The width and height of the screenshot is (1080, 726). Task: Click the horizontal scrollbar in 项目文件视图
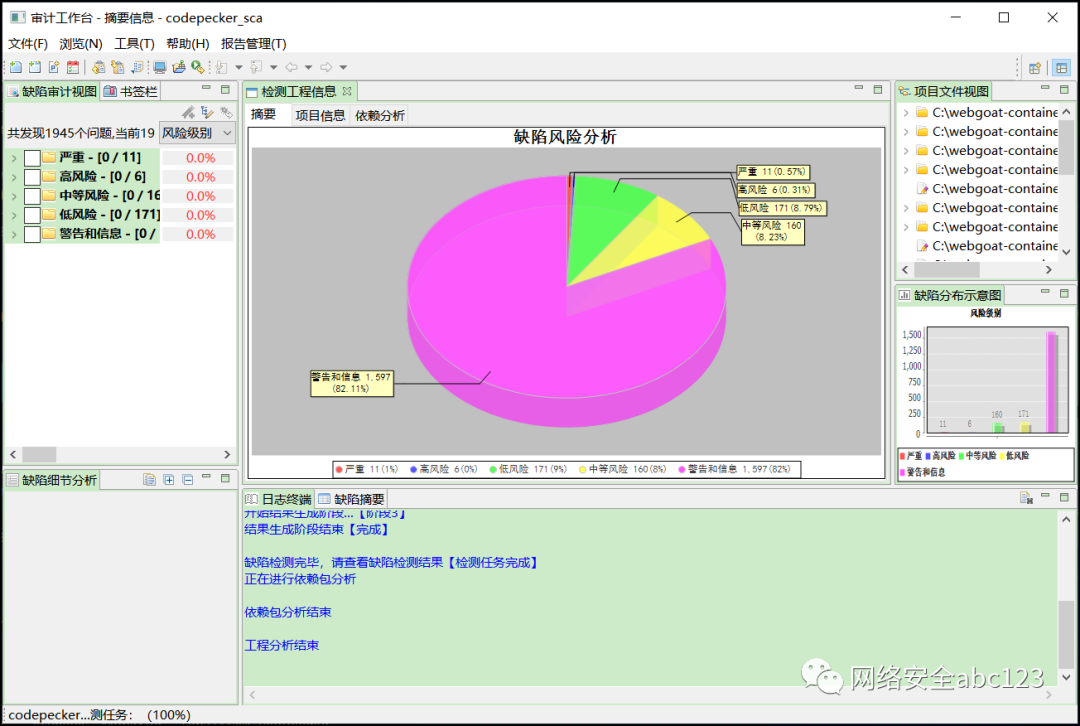tap(945, 269)
